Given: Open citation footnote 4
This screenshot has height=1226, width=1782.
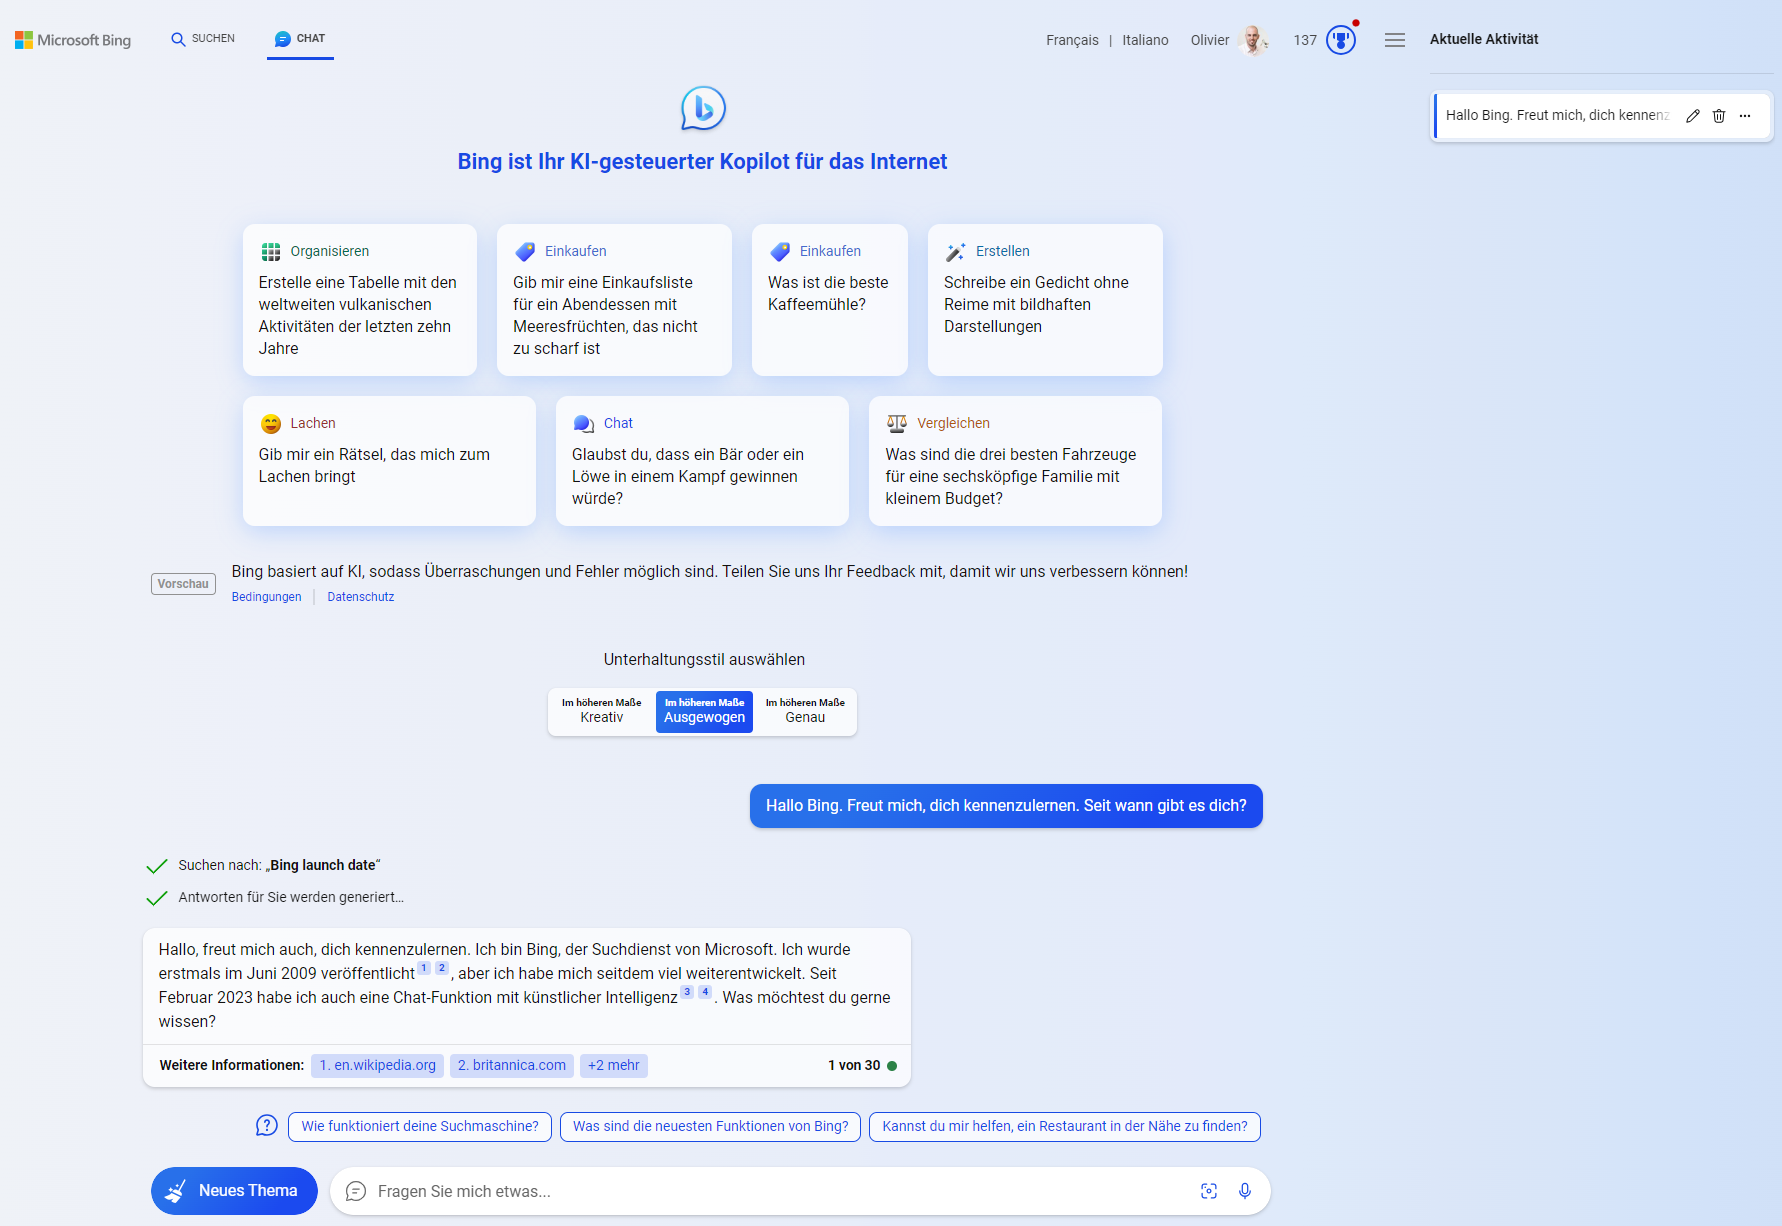Looking at the screenshot, I should pyautogui.click(x=705, y=992).
